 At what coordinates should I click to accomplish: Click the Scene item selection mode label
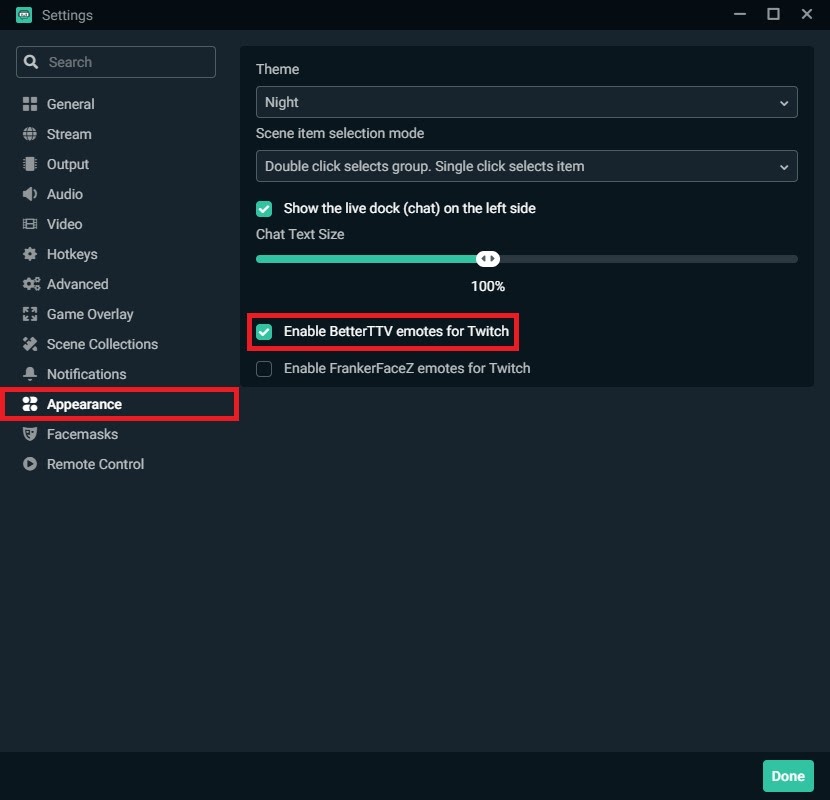click(340, 133)
